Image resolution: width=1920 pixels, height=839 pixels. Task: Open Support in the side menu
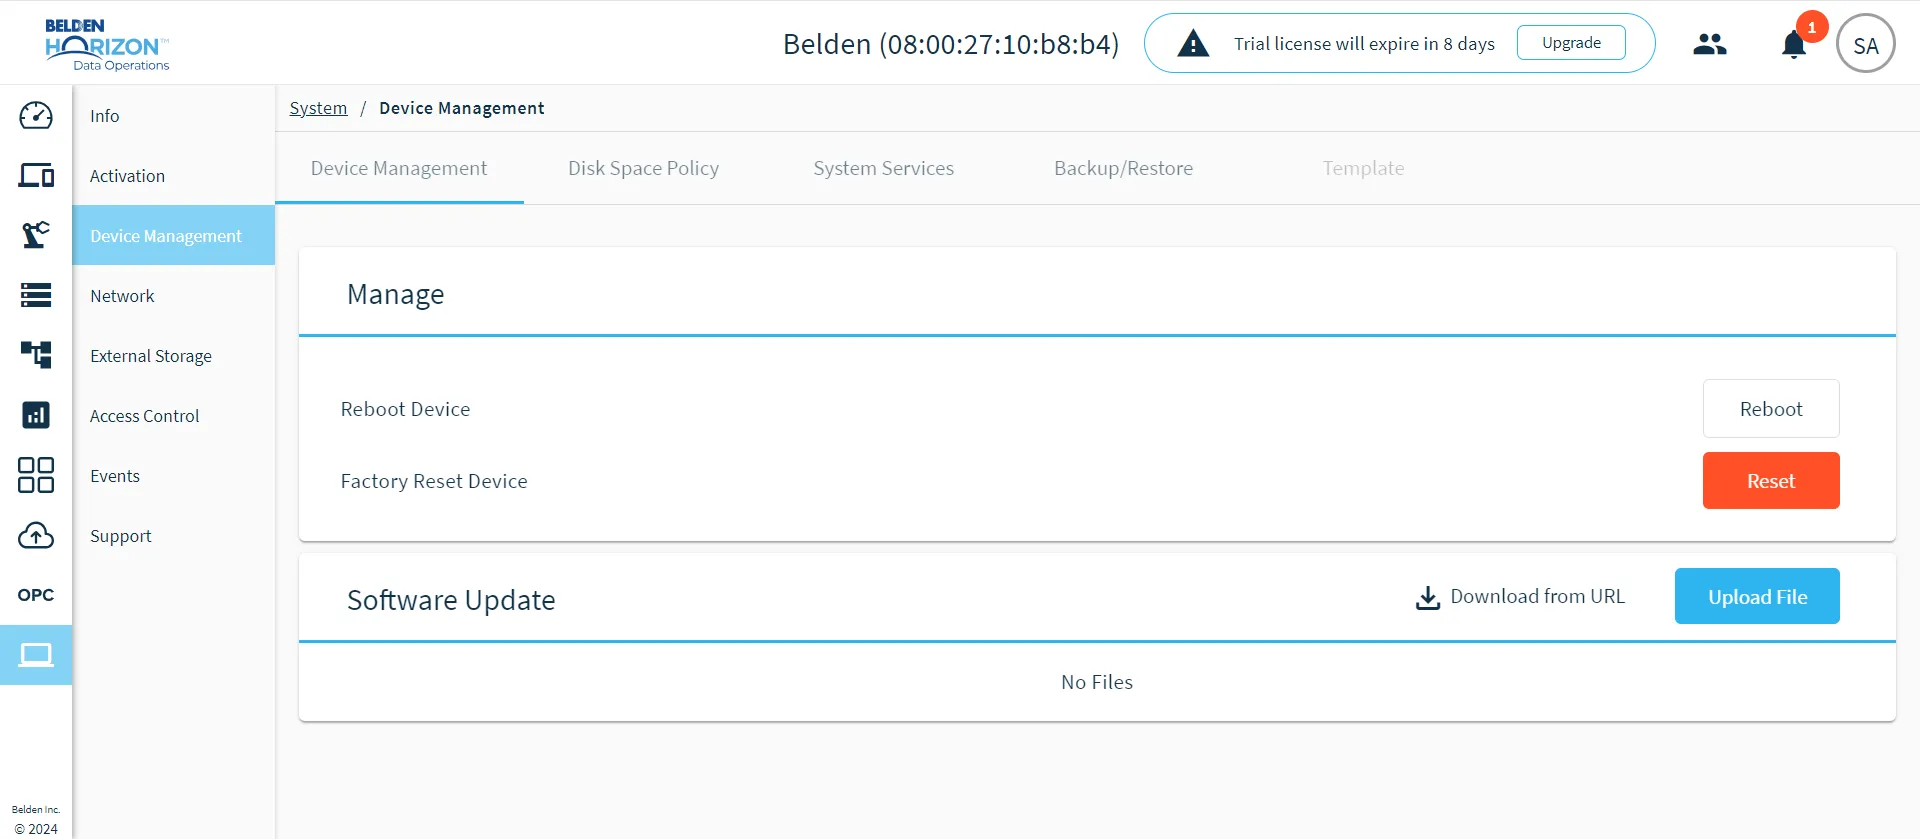[x=174, y=536]
